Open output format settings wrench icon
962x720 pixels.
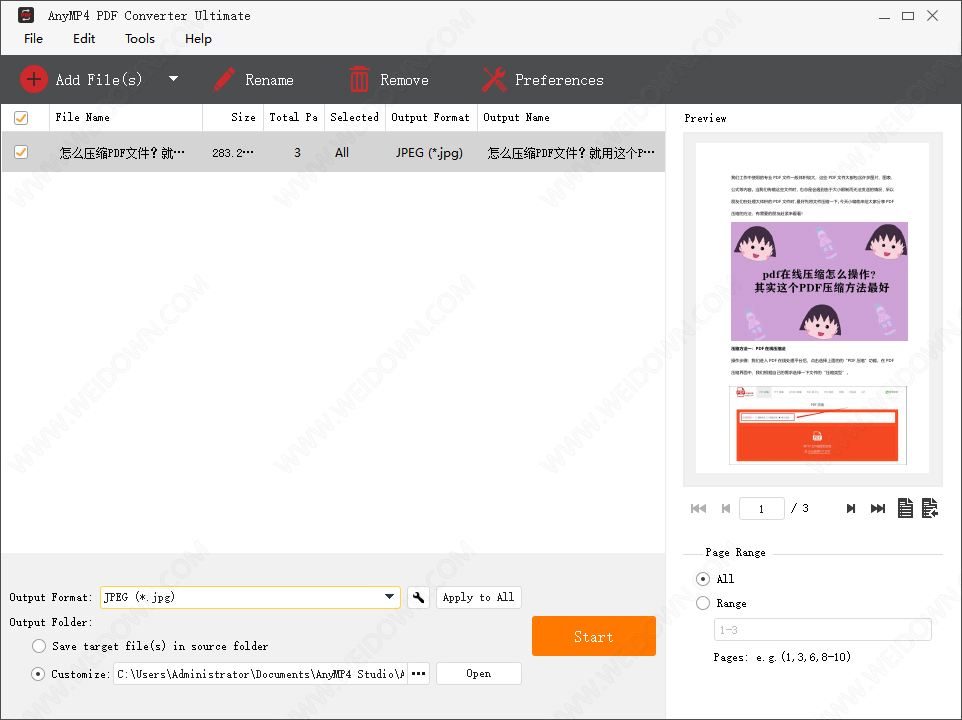[x=418, y=597]
